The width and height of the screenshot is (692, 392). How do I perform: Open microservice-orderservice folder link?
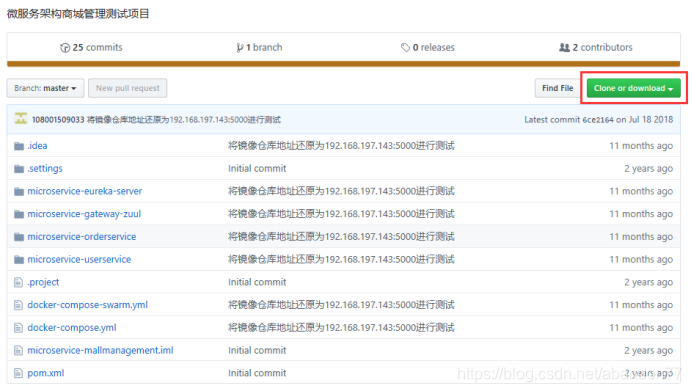pos(82,237)
